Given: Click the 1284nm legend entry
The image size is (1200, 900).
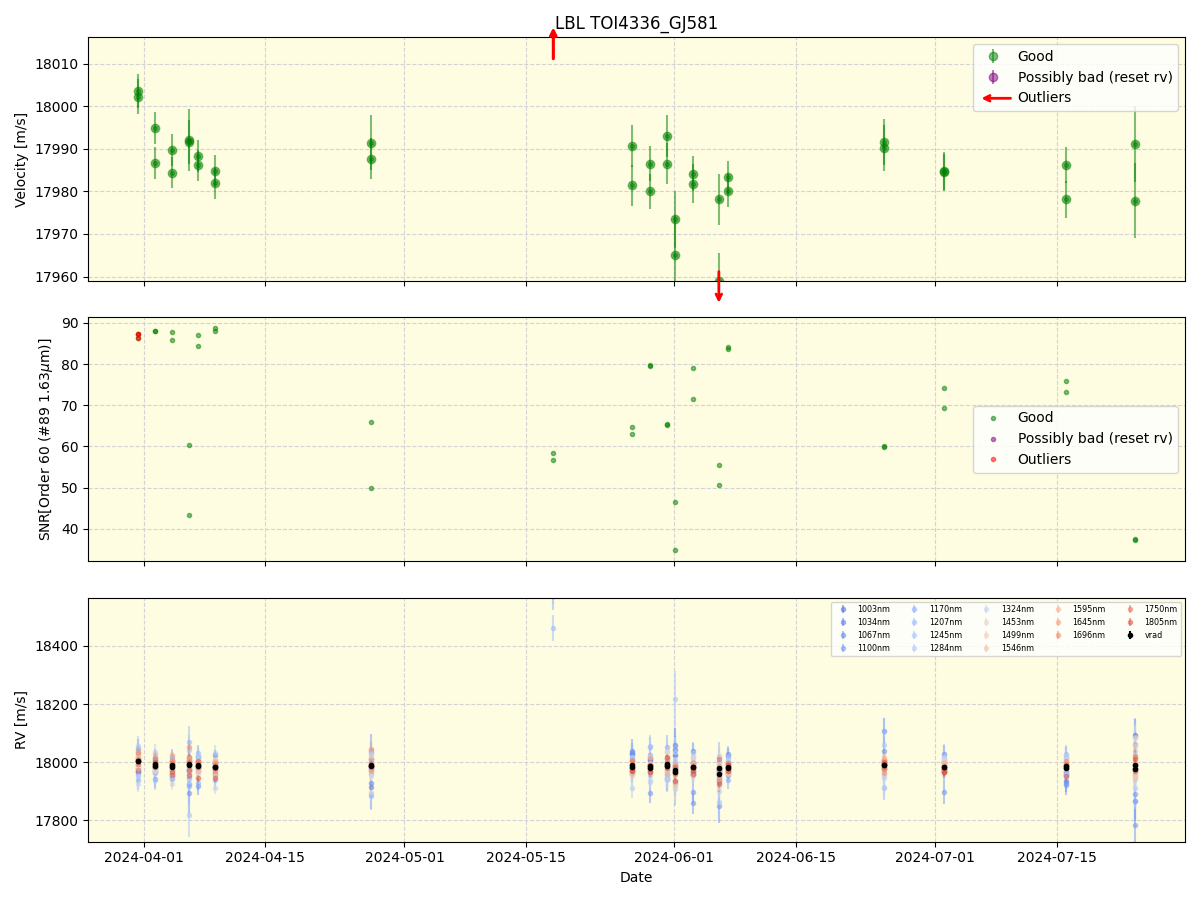Looking at the screenshot, I should pyautogui.click(x=937, y=648).
